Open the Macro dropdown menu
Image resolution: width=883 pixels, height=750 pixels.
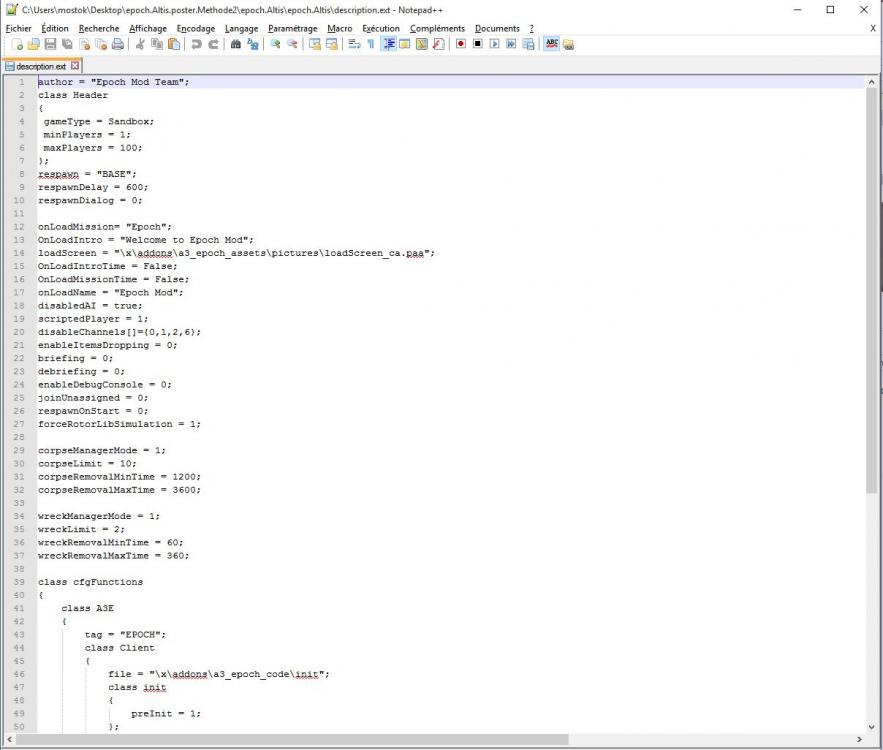point(339,29)
